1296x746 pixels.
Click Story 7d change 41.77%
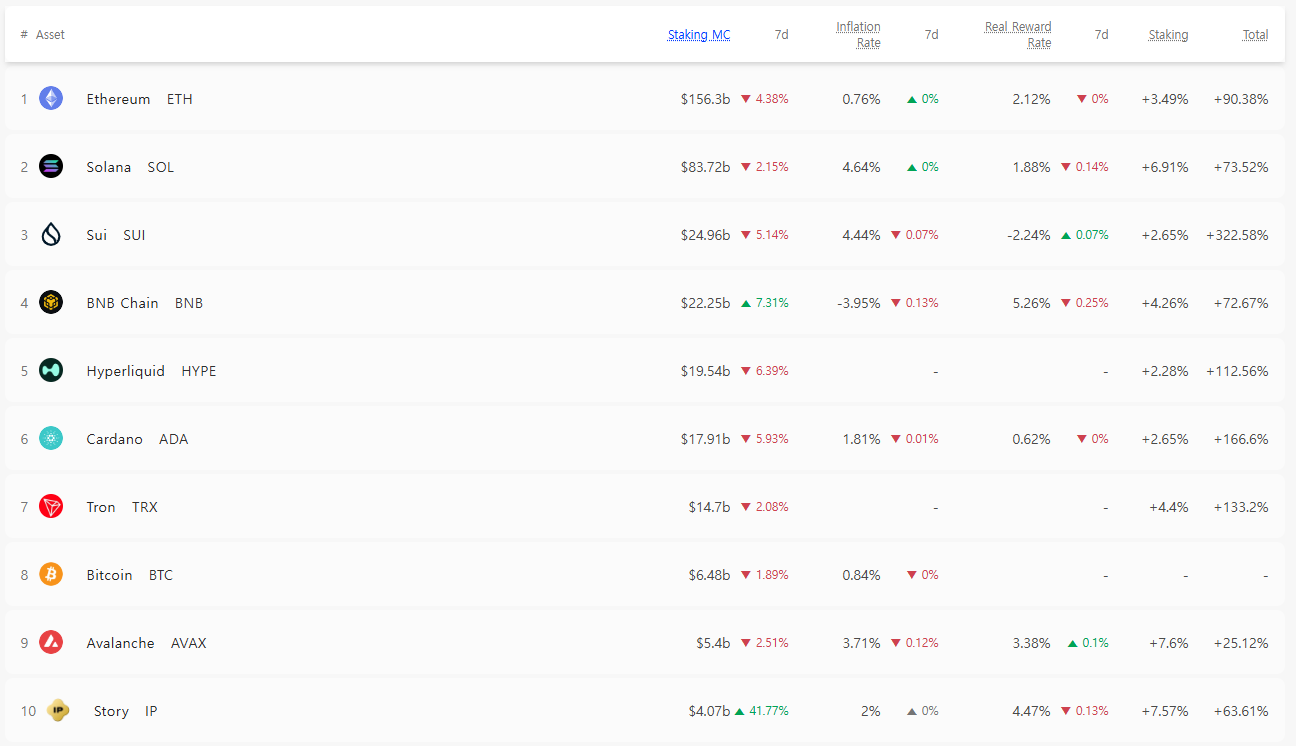pyautogui.click(x=762, y=711)
